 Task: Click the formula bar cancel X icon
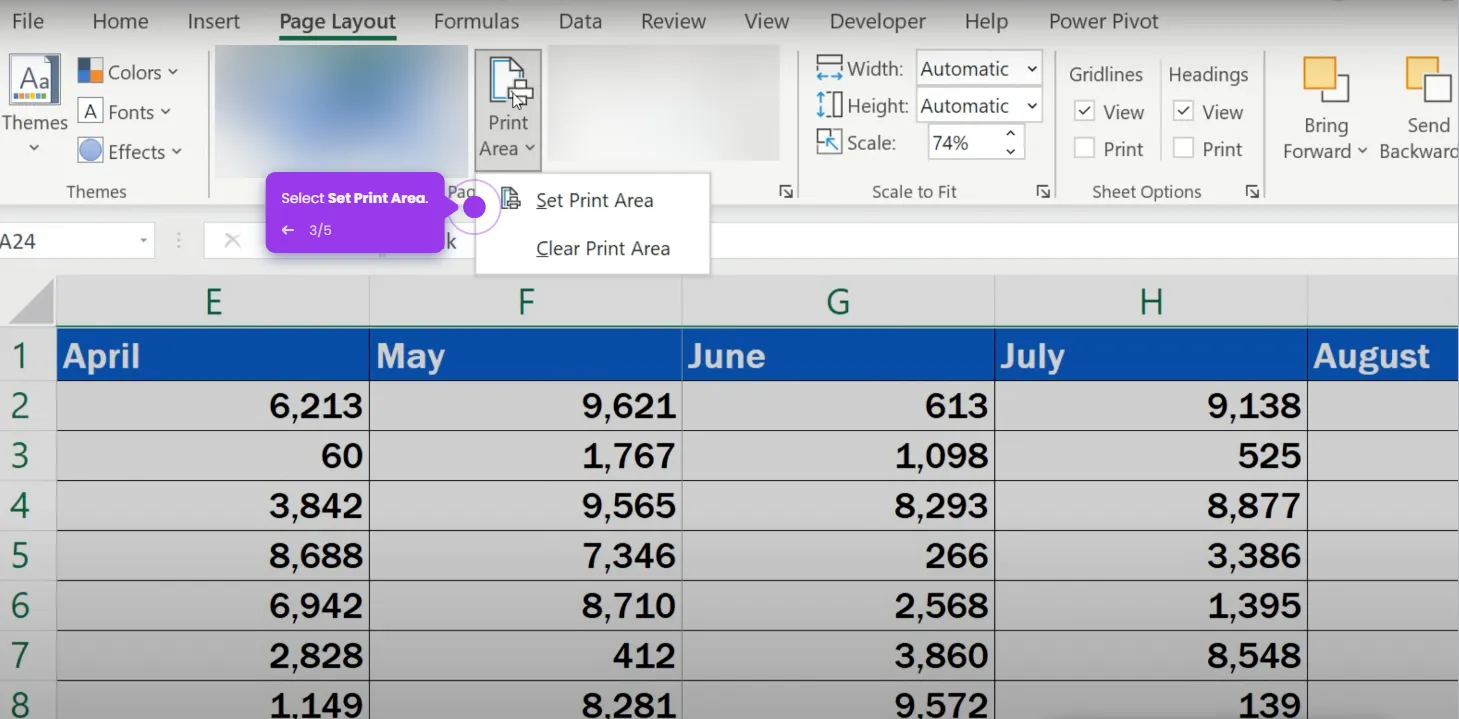pos(232,241)
